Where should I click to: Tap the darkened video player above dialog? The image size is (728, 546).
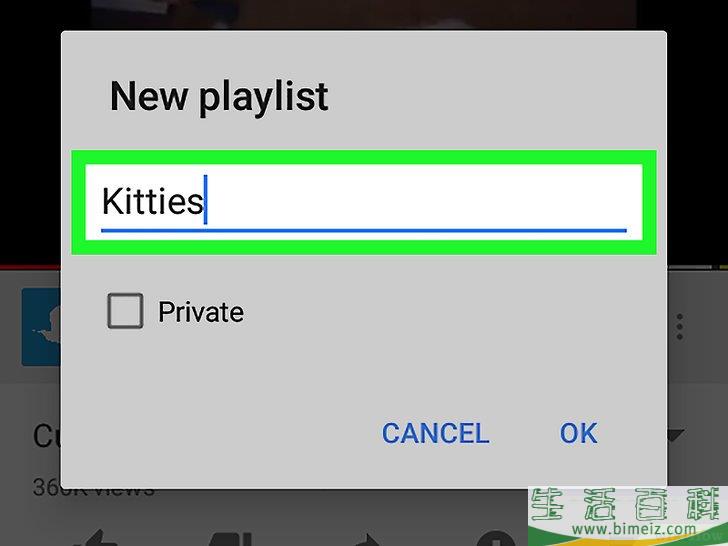(364, 15)
